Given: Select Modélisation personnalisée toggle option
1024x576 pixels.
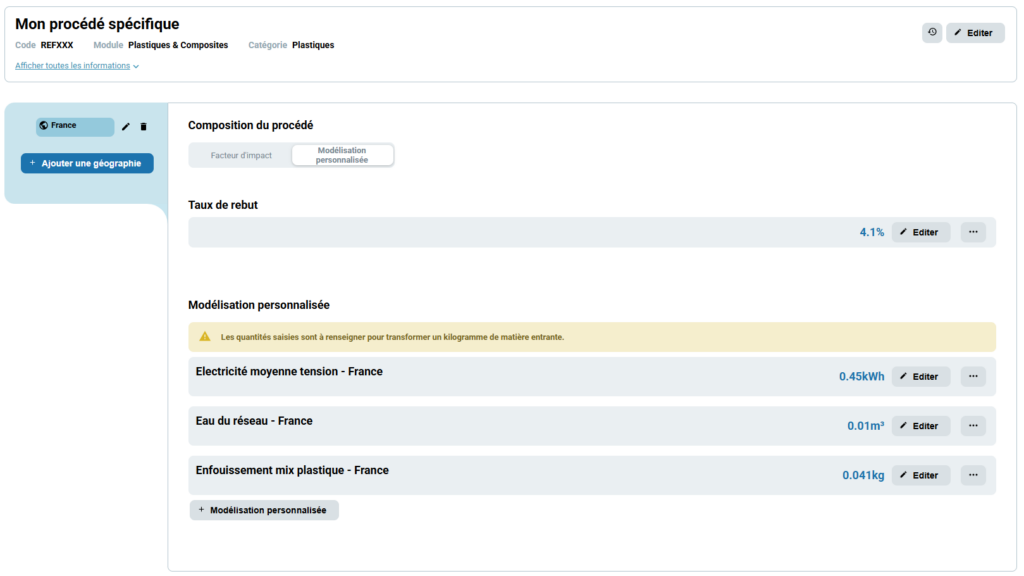Looking at the screenshot, I should 342,155.
